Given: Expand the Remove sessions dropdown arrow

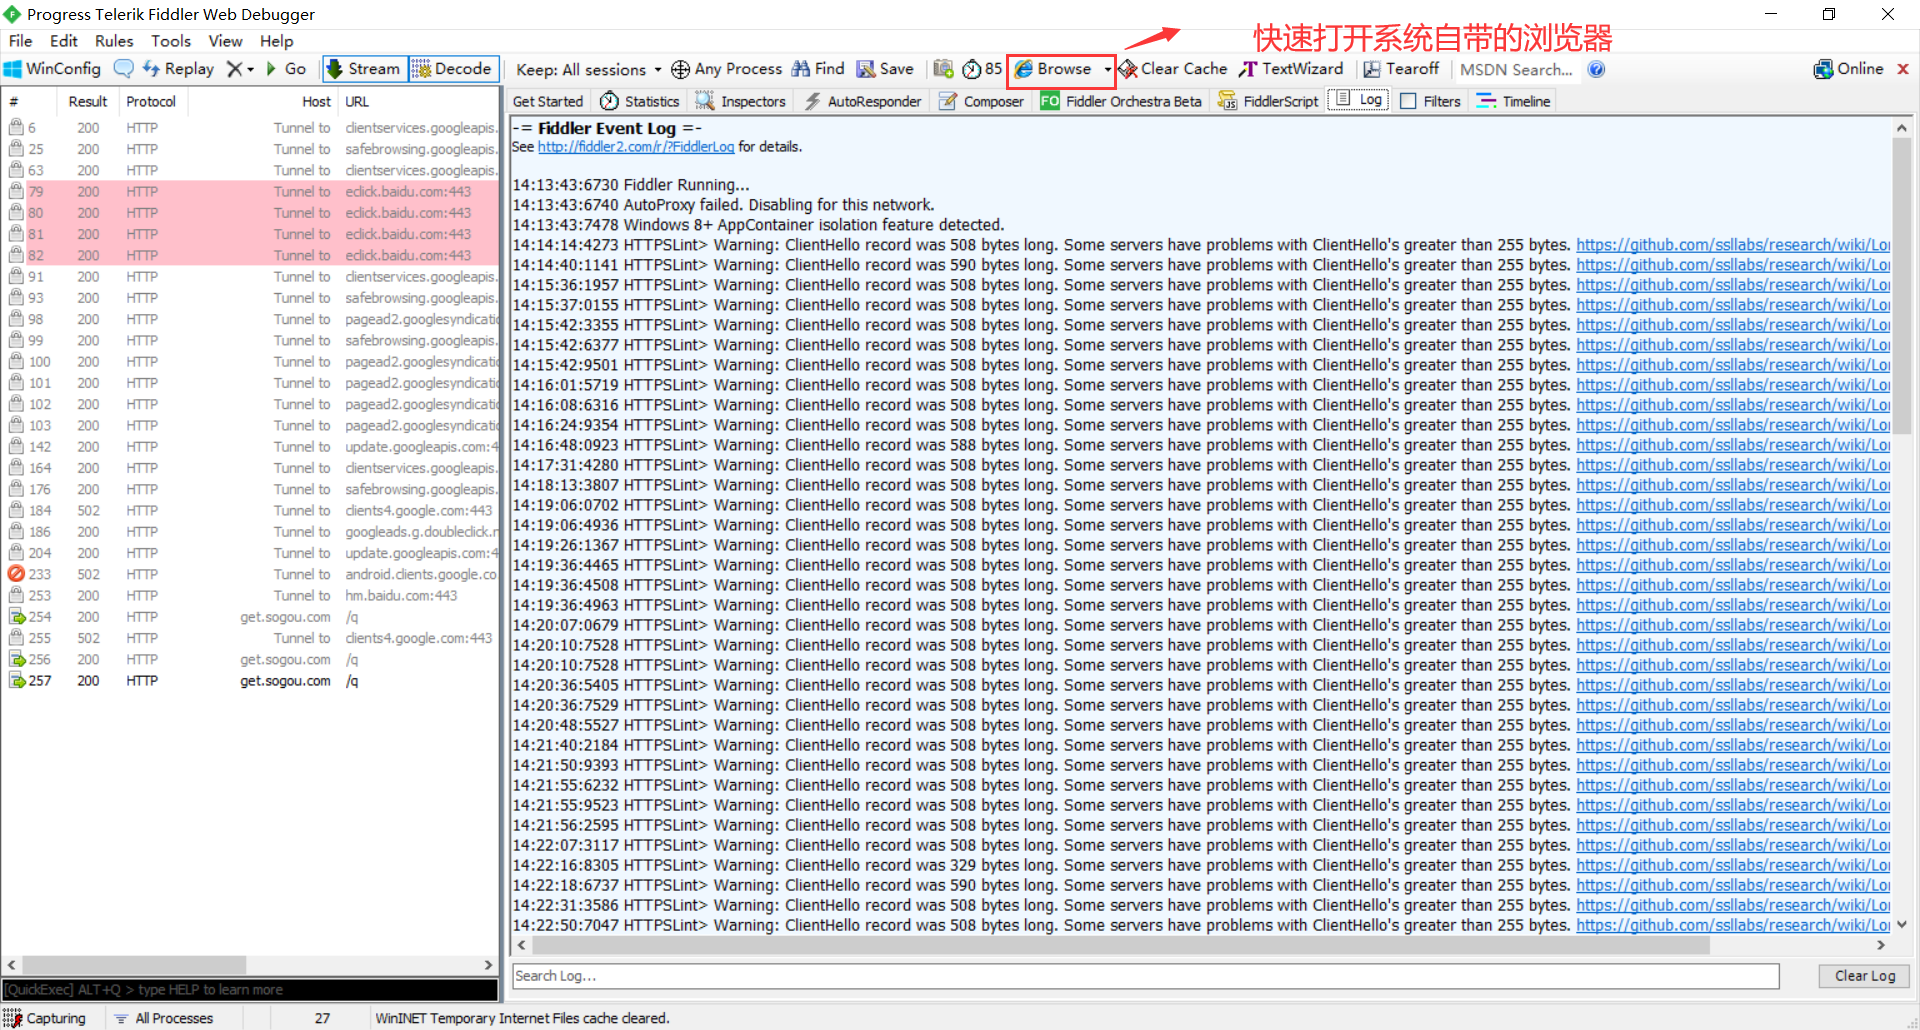Looking at the screenshot, I should (251, 69).
